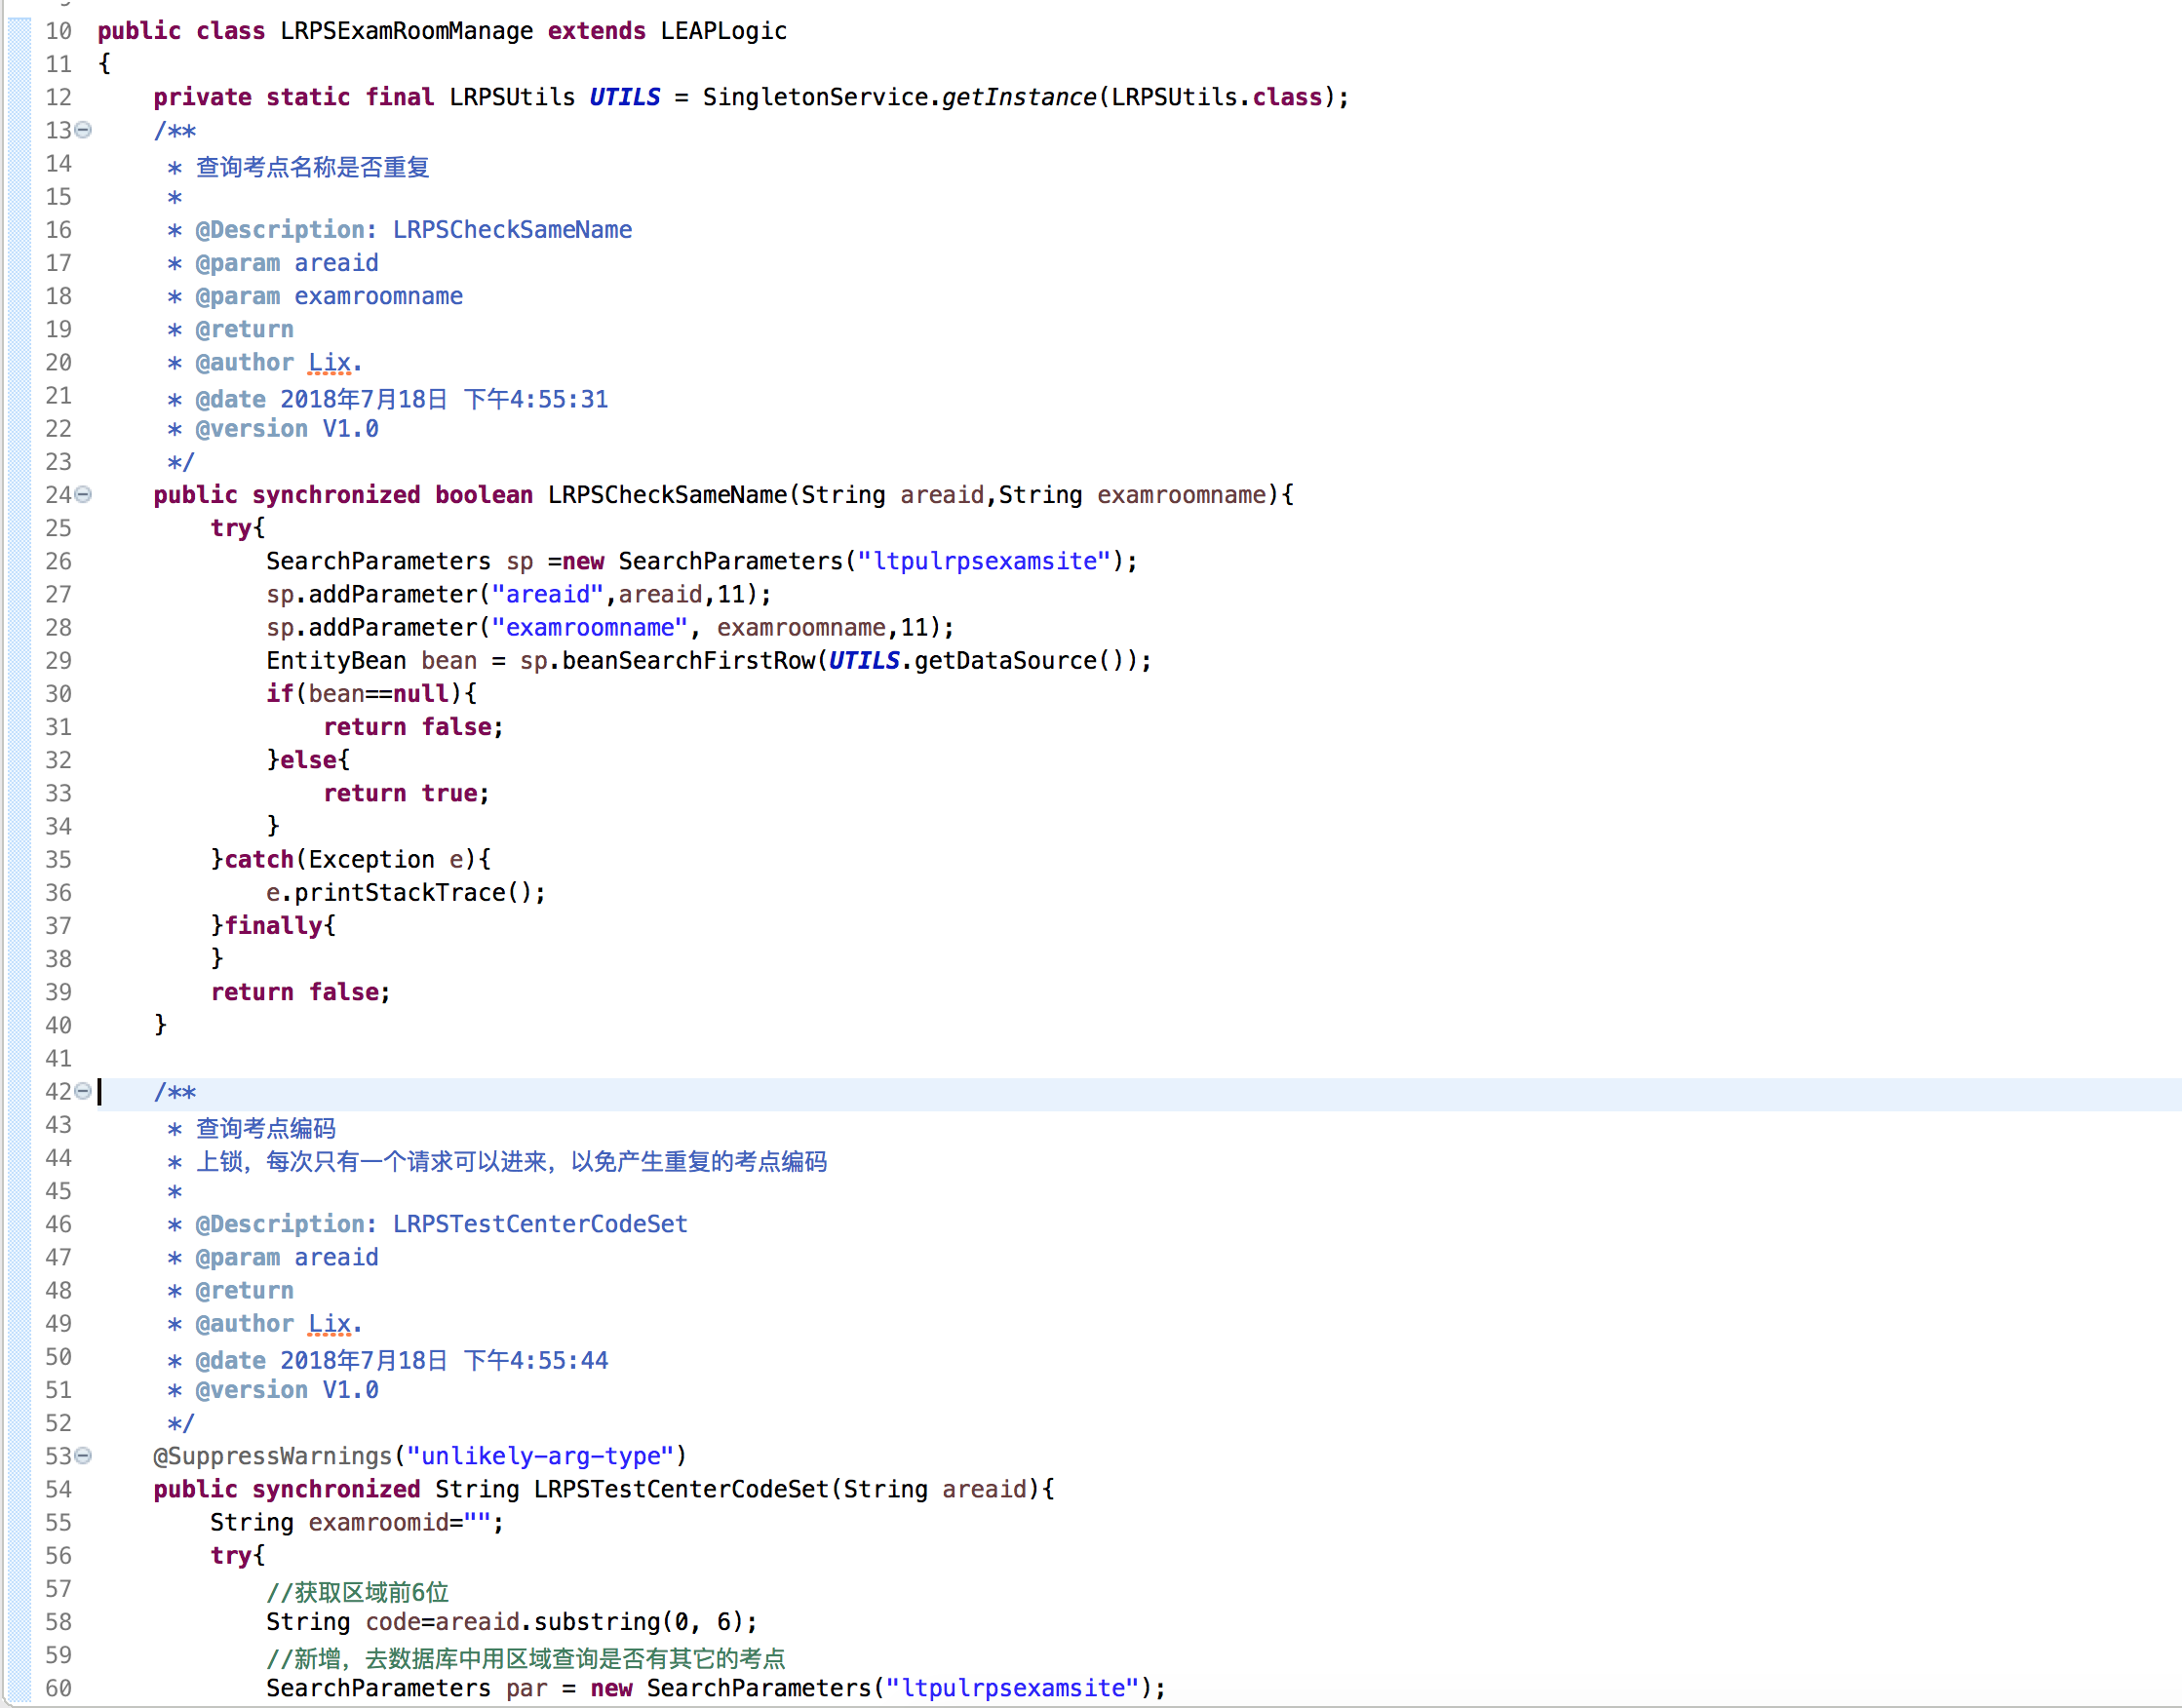Click '@version V1.0' on line 22

click(x=287, y=429)
